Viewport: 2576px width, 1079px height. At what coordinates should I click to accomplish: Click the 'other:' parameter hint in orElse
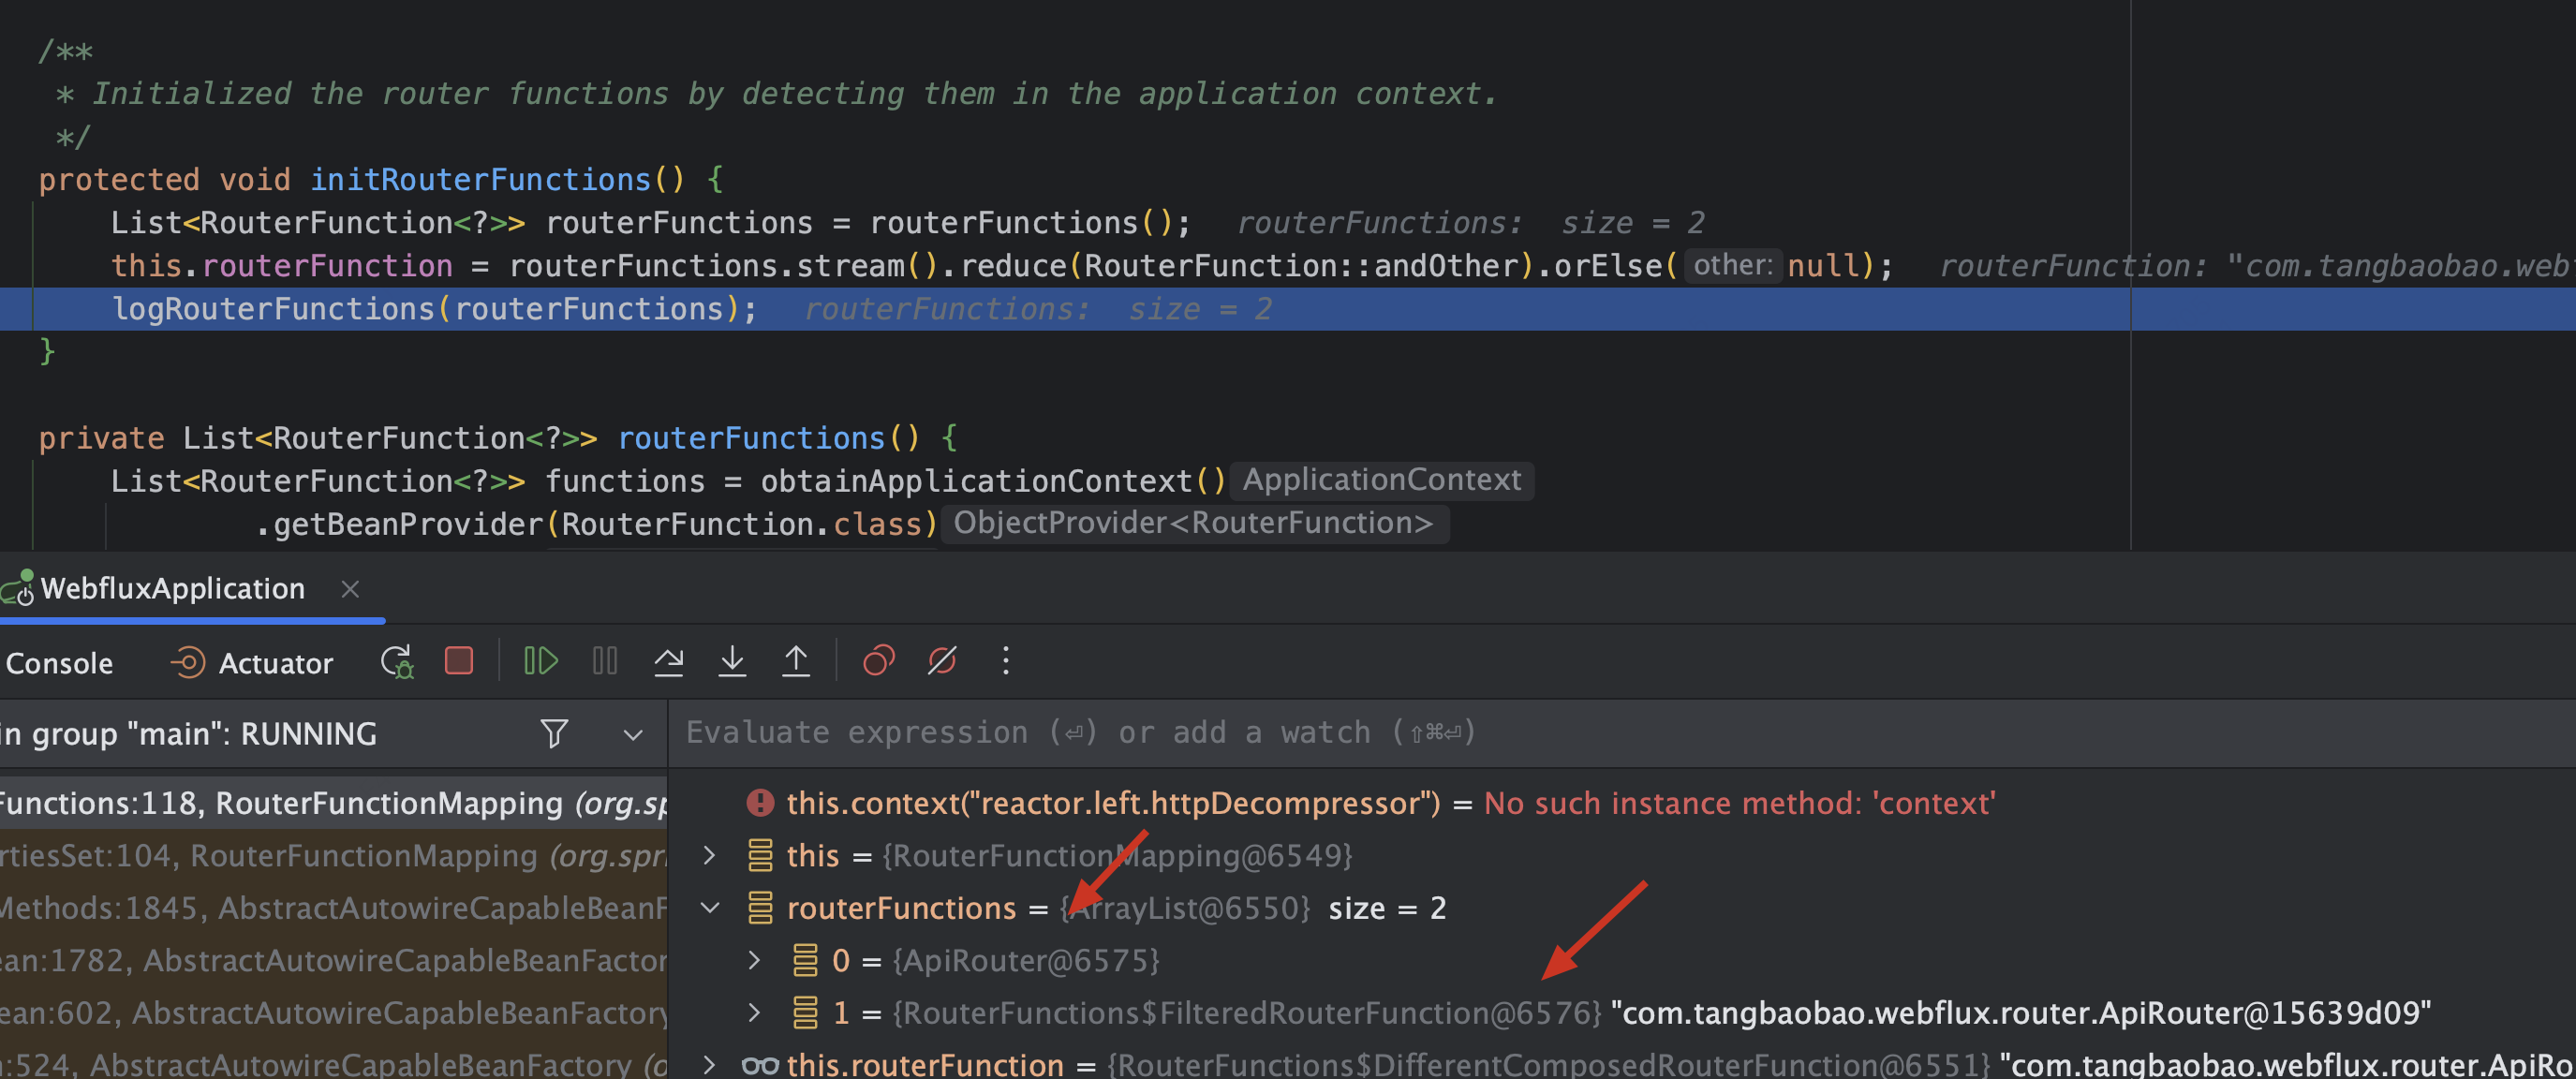[x=1732, y=266]
